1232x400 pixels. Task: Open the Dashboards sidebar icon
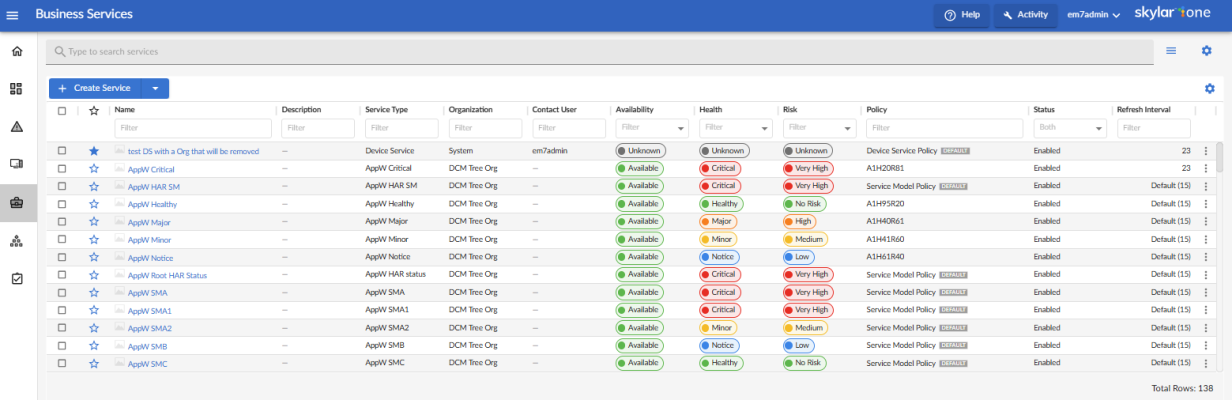pos(16,89)
